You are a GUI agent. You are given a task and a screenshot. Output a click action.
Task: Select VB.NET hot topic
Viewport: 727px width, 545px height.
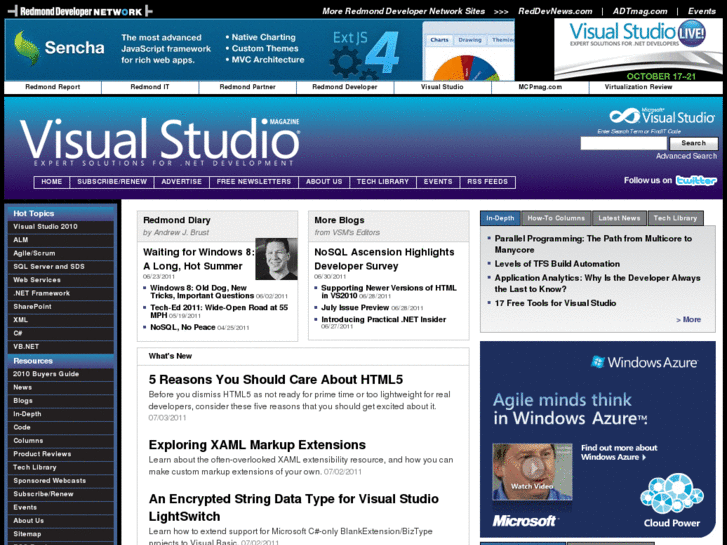(x=61, y=347)
